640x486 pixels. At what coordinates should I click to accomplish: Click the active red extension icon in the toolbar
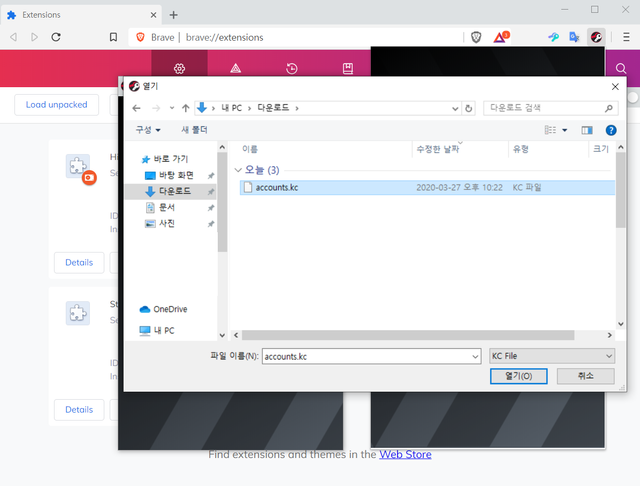(x=596, y=37)
